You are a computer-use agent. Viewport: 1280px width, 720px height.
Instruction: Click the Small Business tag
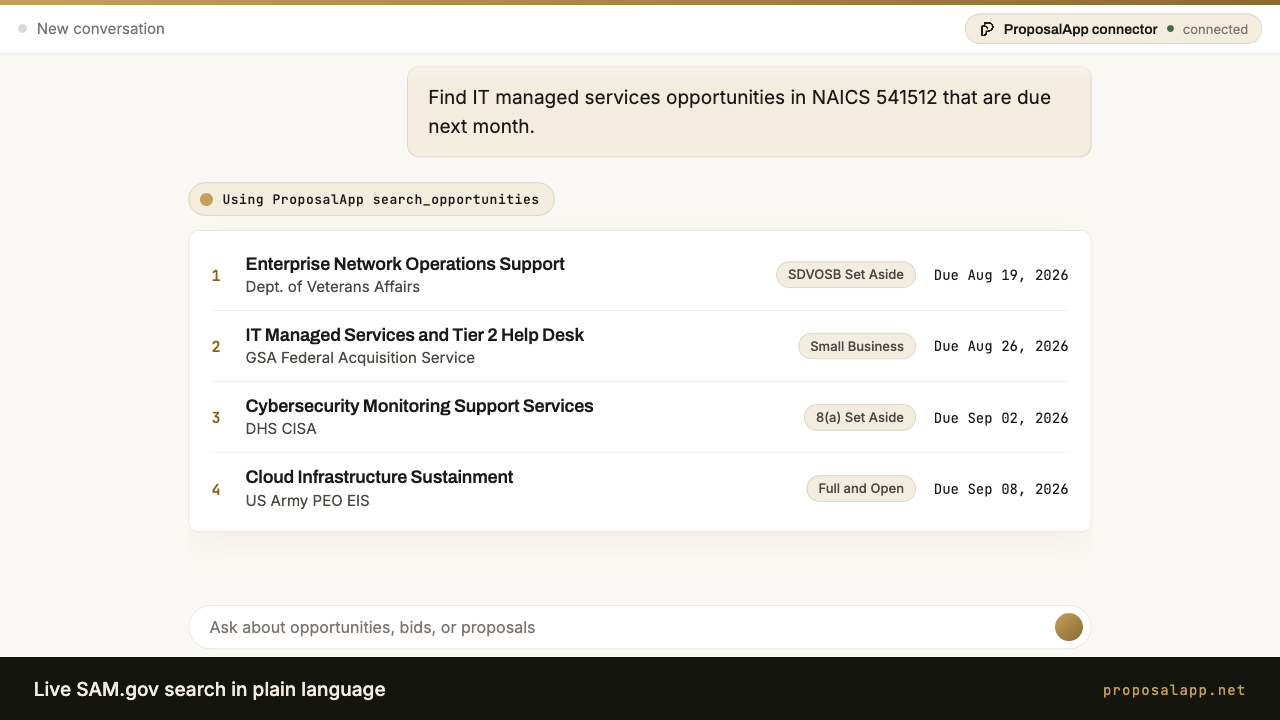pyautogui.click(x=857, y=346)
